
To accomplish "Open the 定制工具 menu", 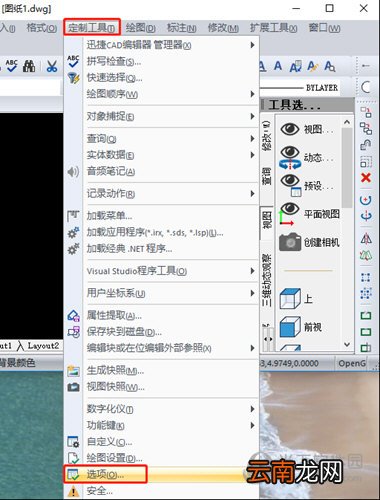I will [x=92, y=27].
